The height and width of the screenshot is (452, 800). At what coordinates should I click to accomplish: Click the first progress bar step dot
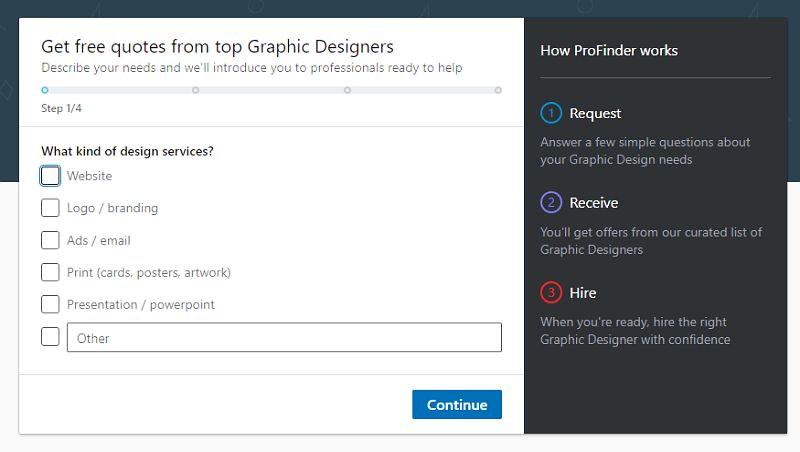(45, 90)
